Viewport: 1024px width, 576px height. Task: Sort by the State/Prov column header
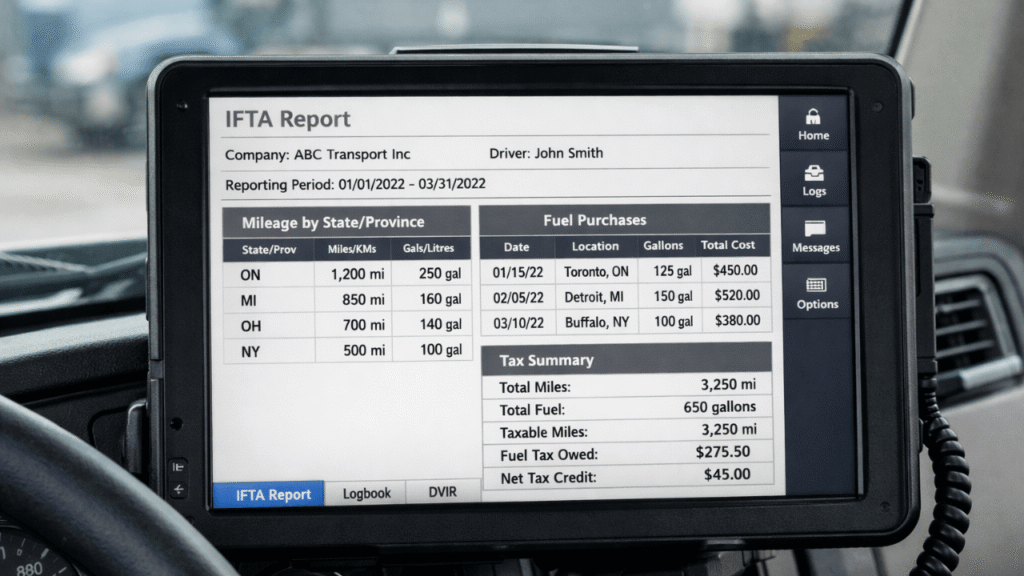coord(268,248)
